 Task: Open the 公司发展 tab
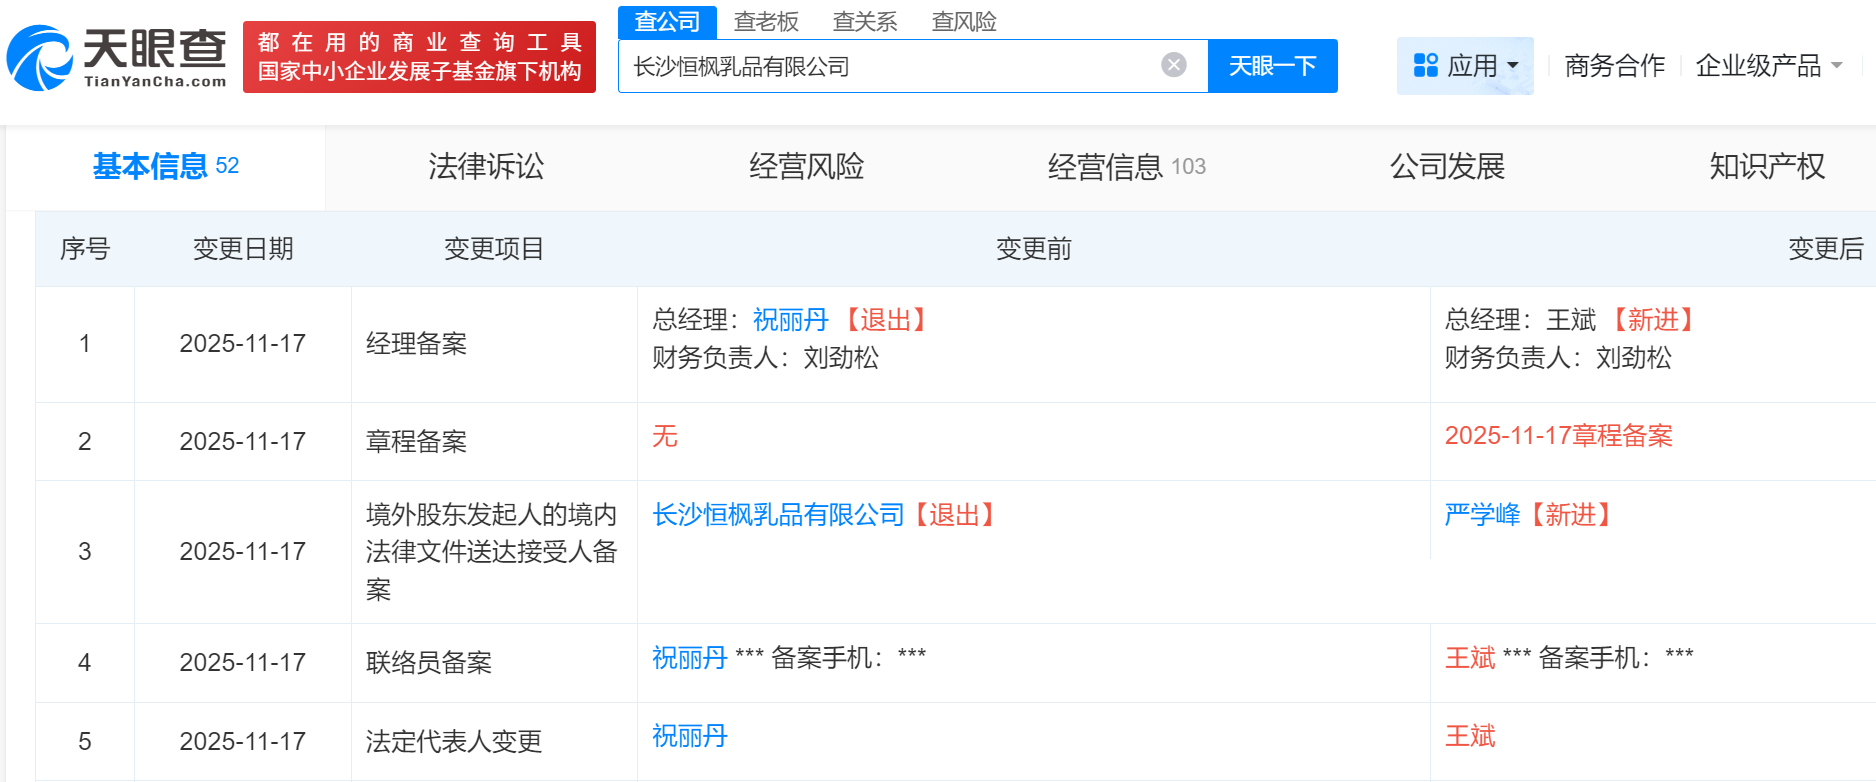[1447, 166]
